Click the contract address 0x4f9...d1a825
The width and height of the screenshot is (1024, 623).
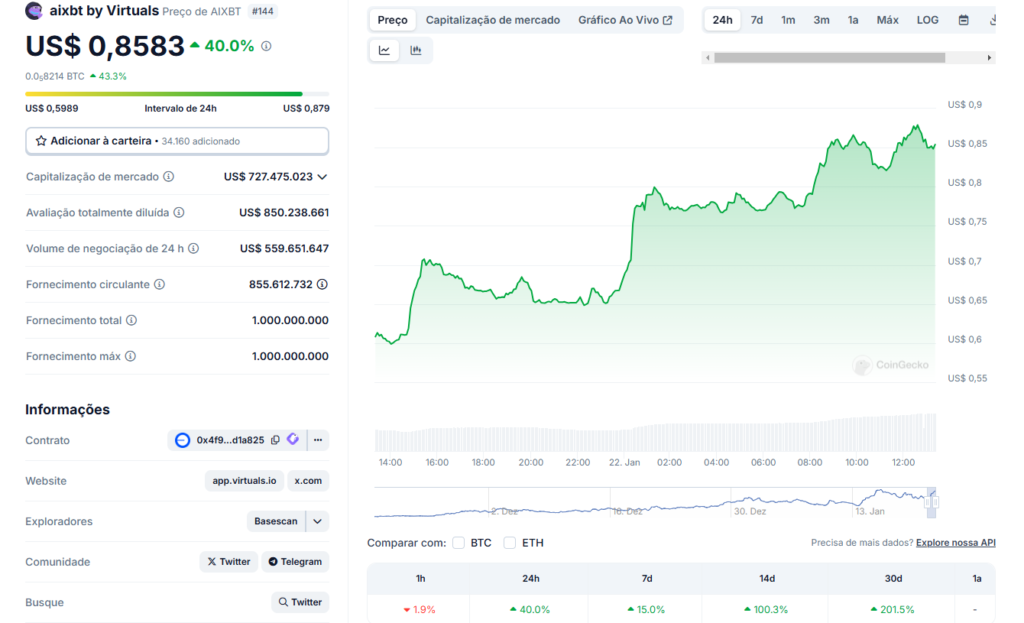(231, 440)
